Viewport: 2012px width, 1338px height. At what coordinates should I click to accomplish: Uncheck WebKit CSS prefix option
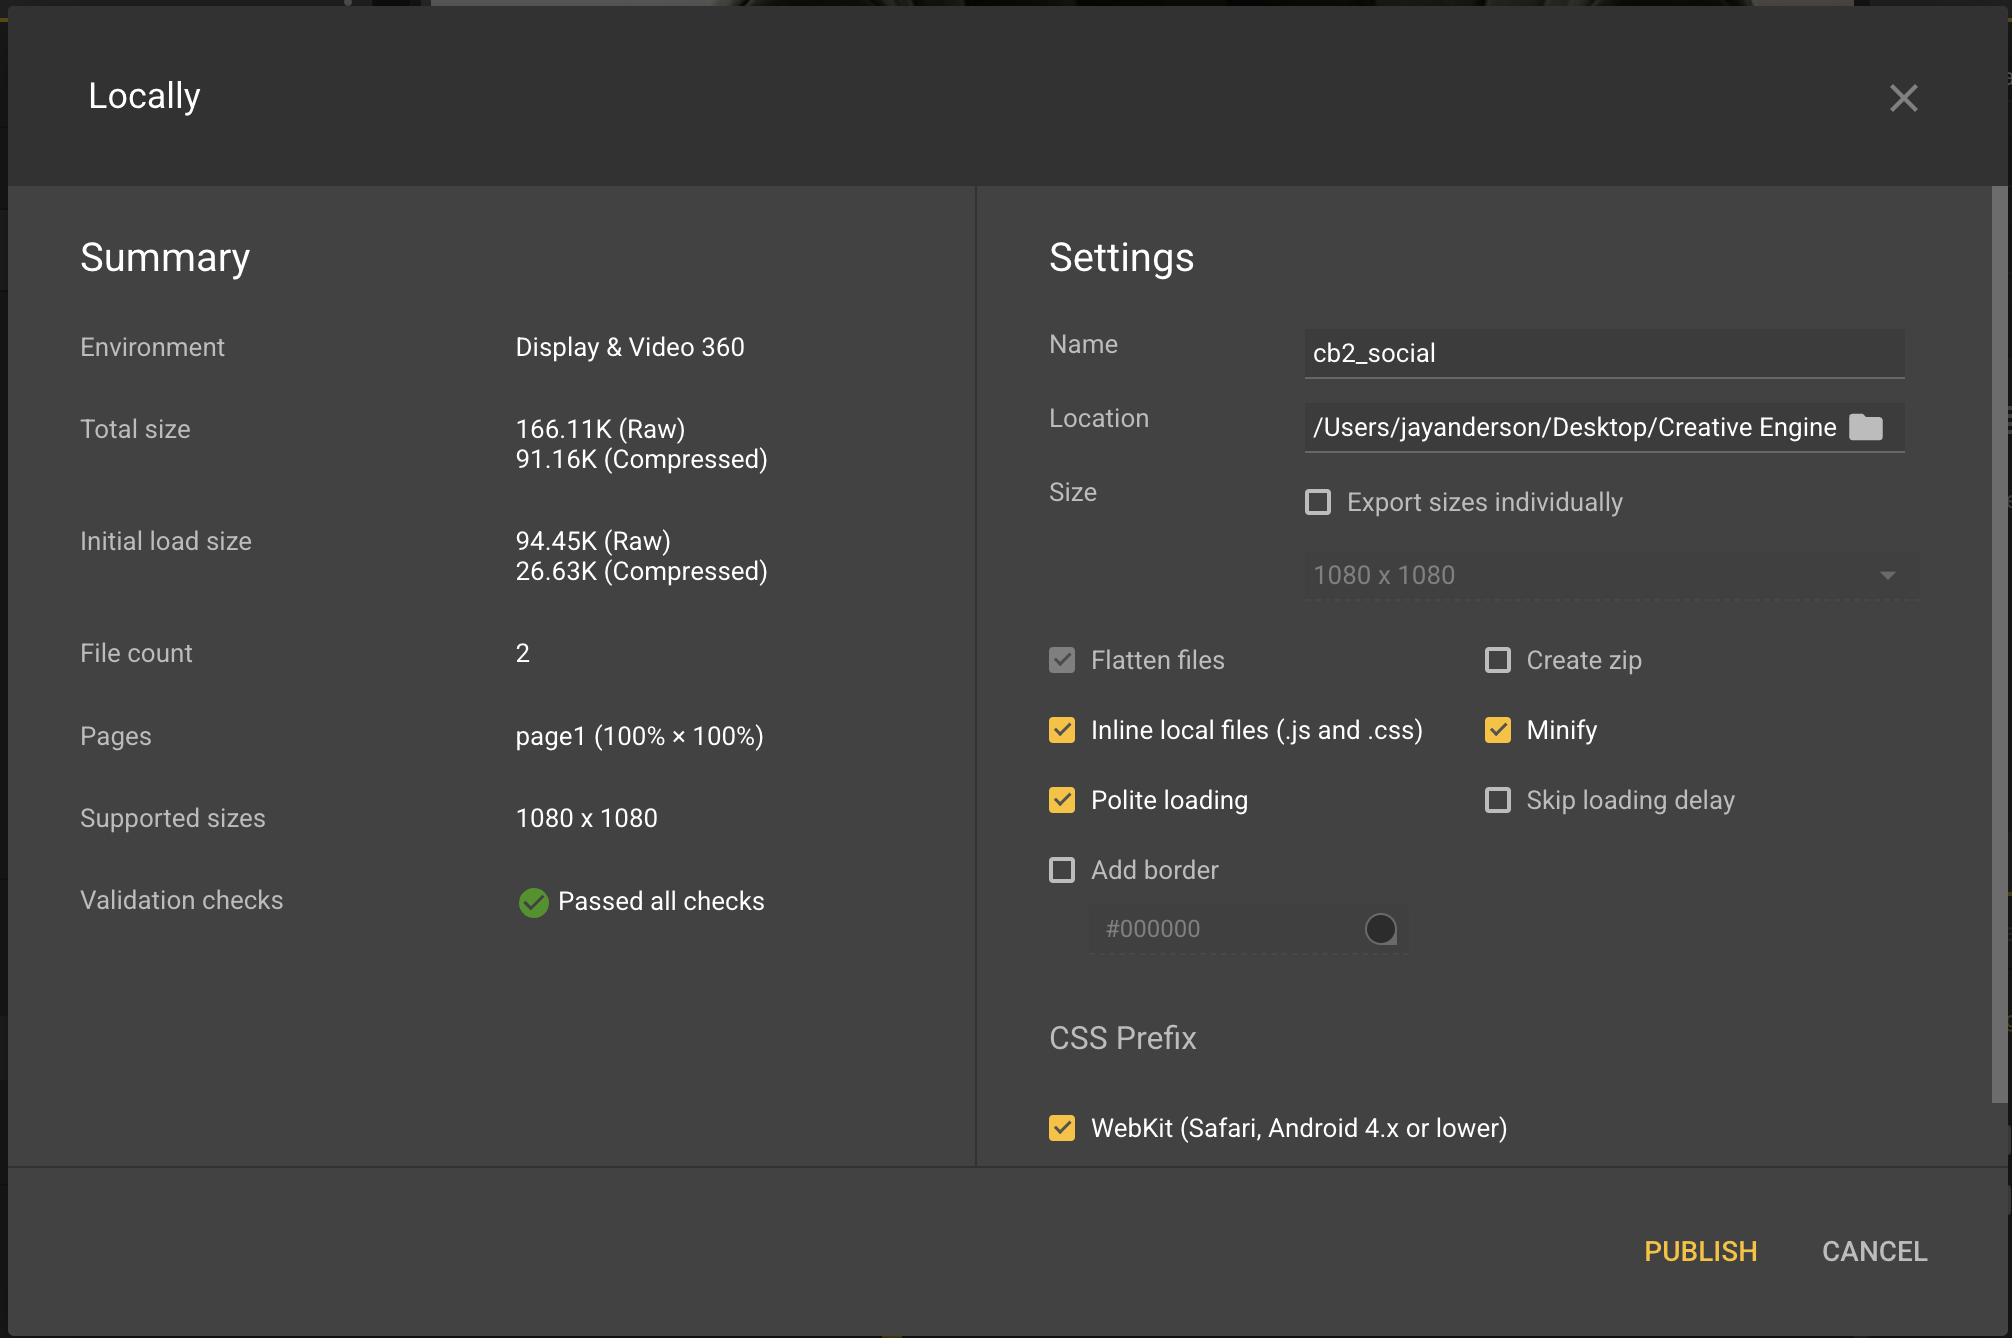click(1061, 1128)
